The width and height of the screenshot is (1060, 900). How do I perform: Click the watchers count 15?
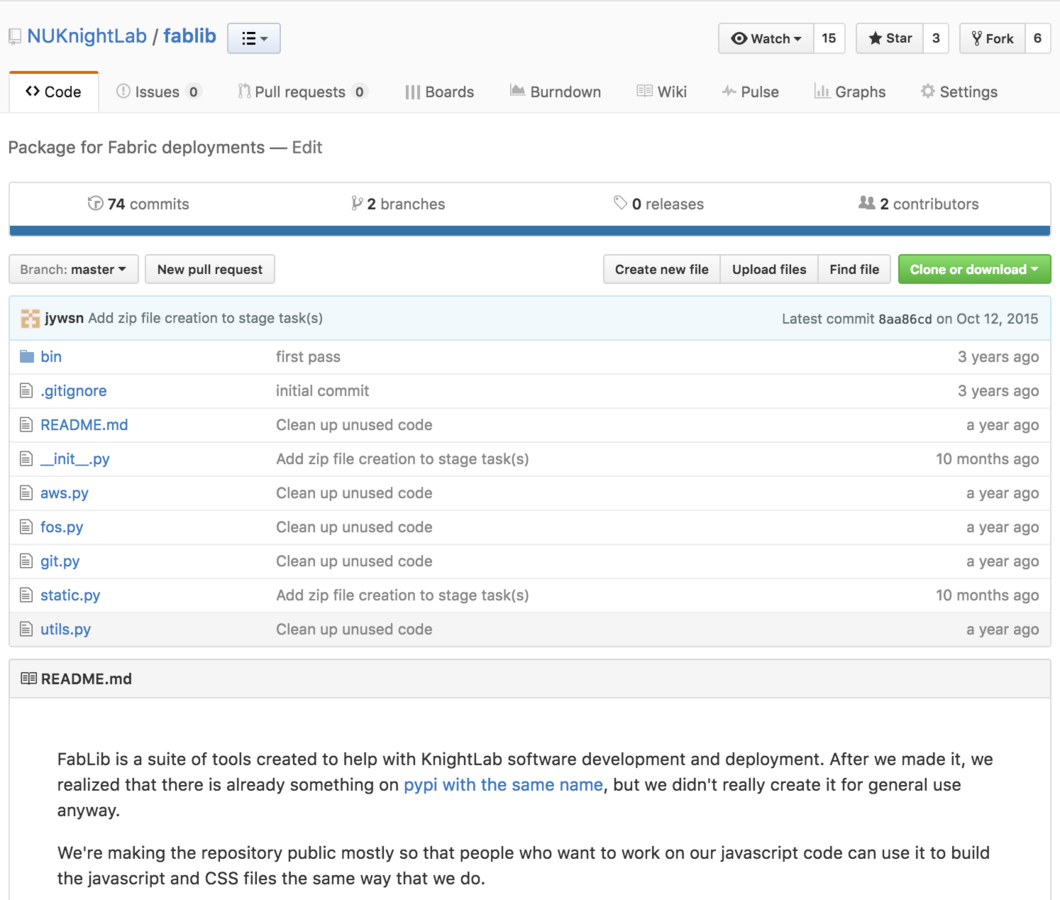click(829, 39)
